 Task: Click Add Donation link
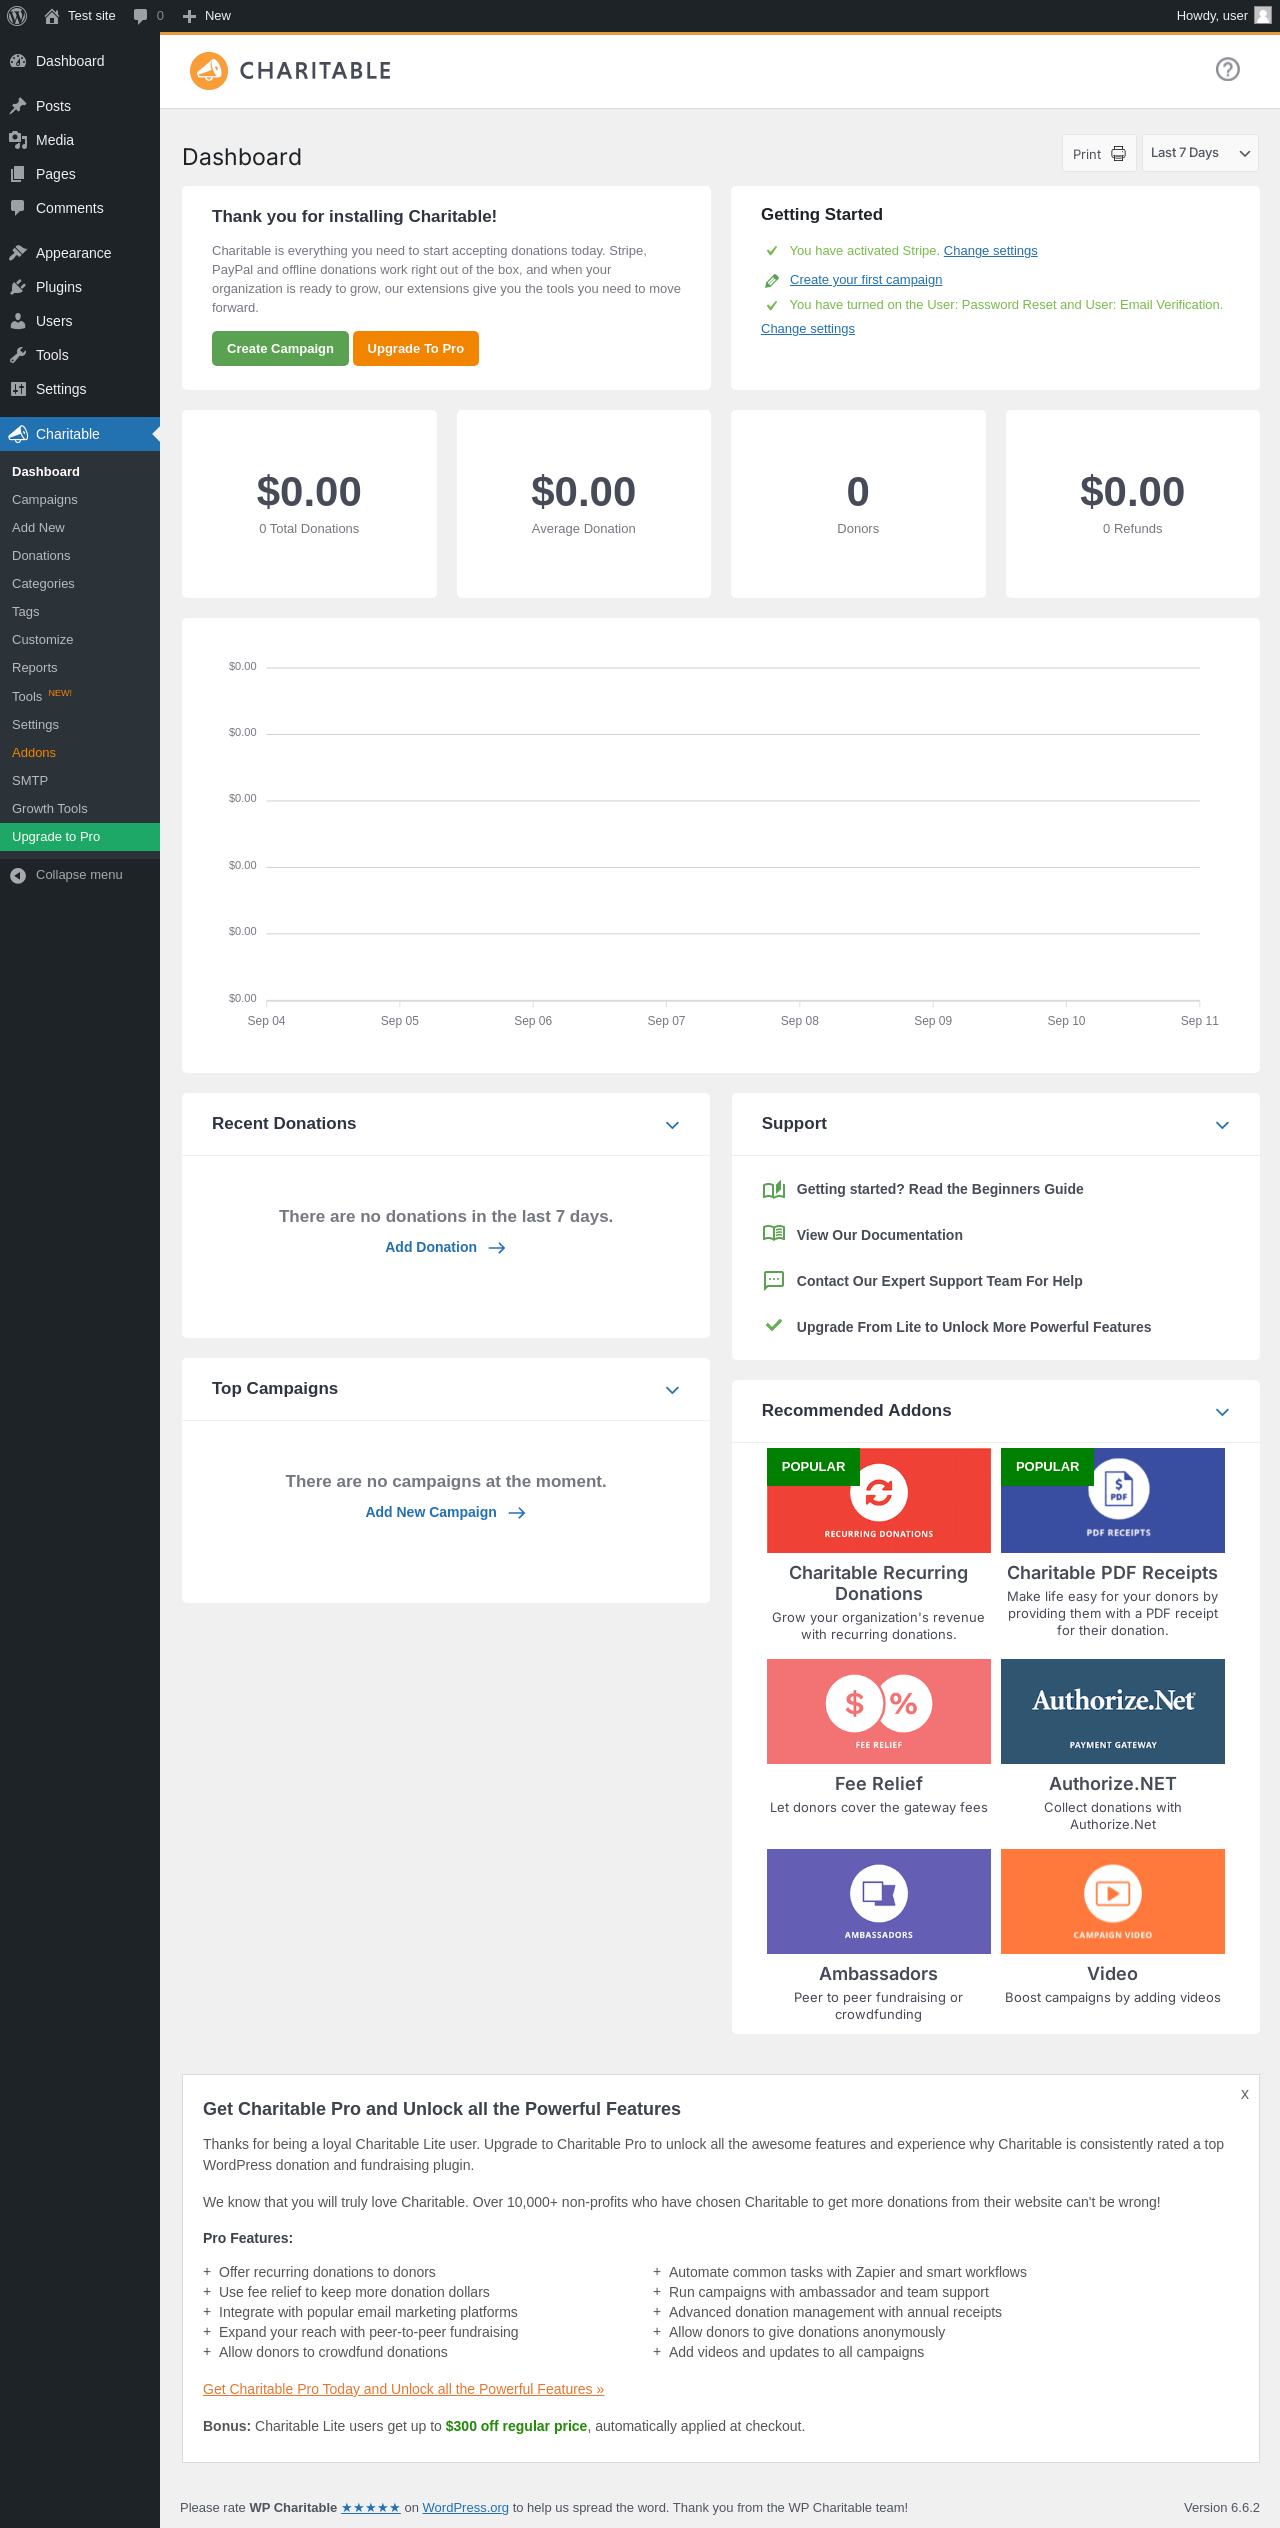coord(431,1247)
